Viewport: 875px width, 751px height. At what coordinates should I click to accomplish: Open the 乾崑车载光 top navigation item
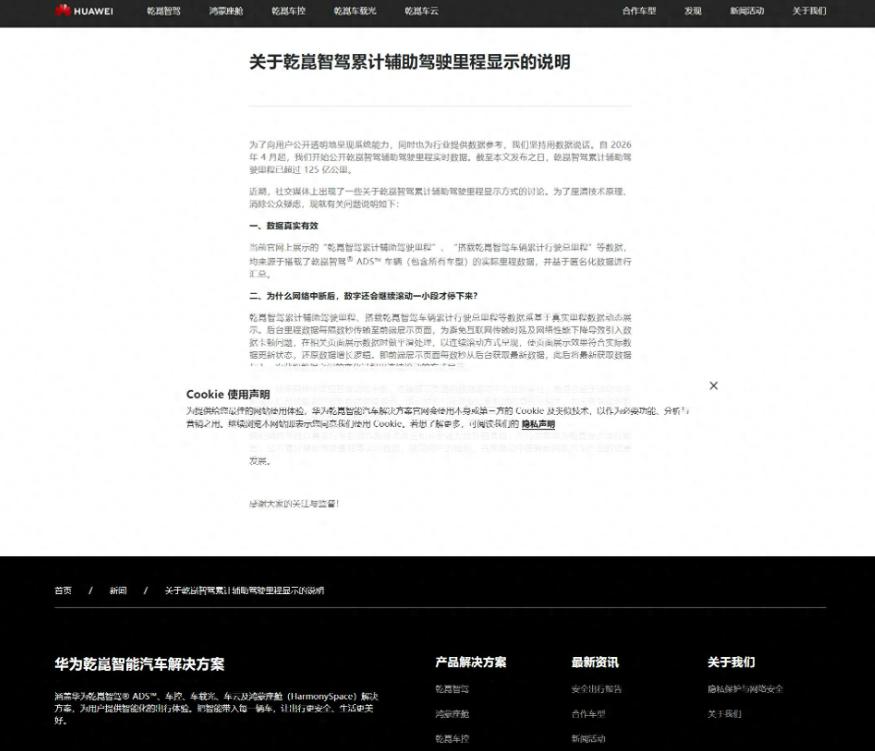pyautogui.click(x=355, y=11)
